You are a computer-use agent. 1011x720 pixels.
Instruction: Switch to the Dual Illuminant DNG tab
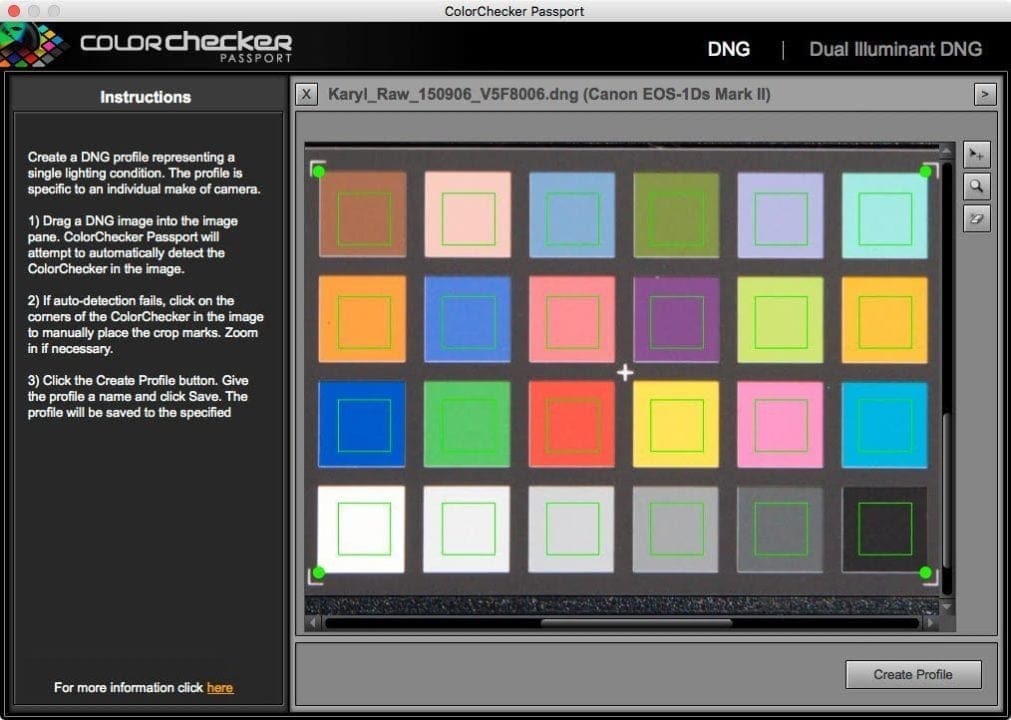[x=896, y=49]
